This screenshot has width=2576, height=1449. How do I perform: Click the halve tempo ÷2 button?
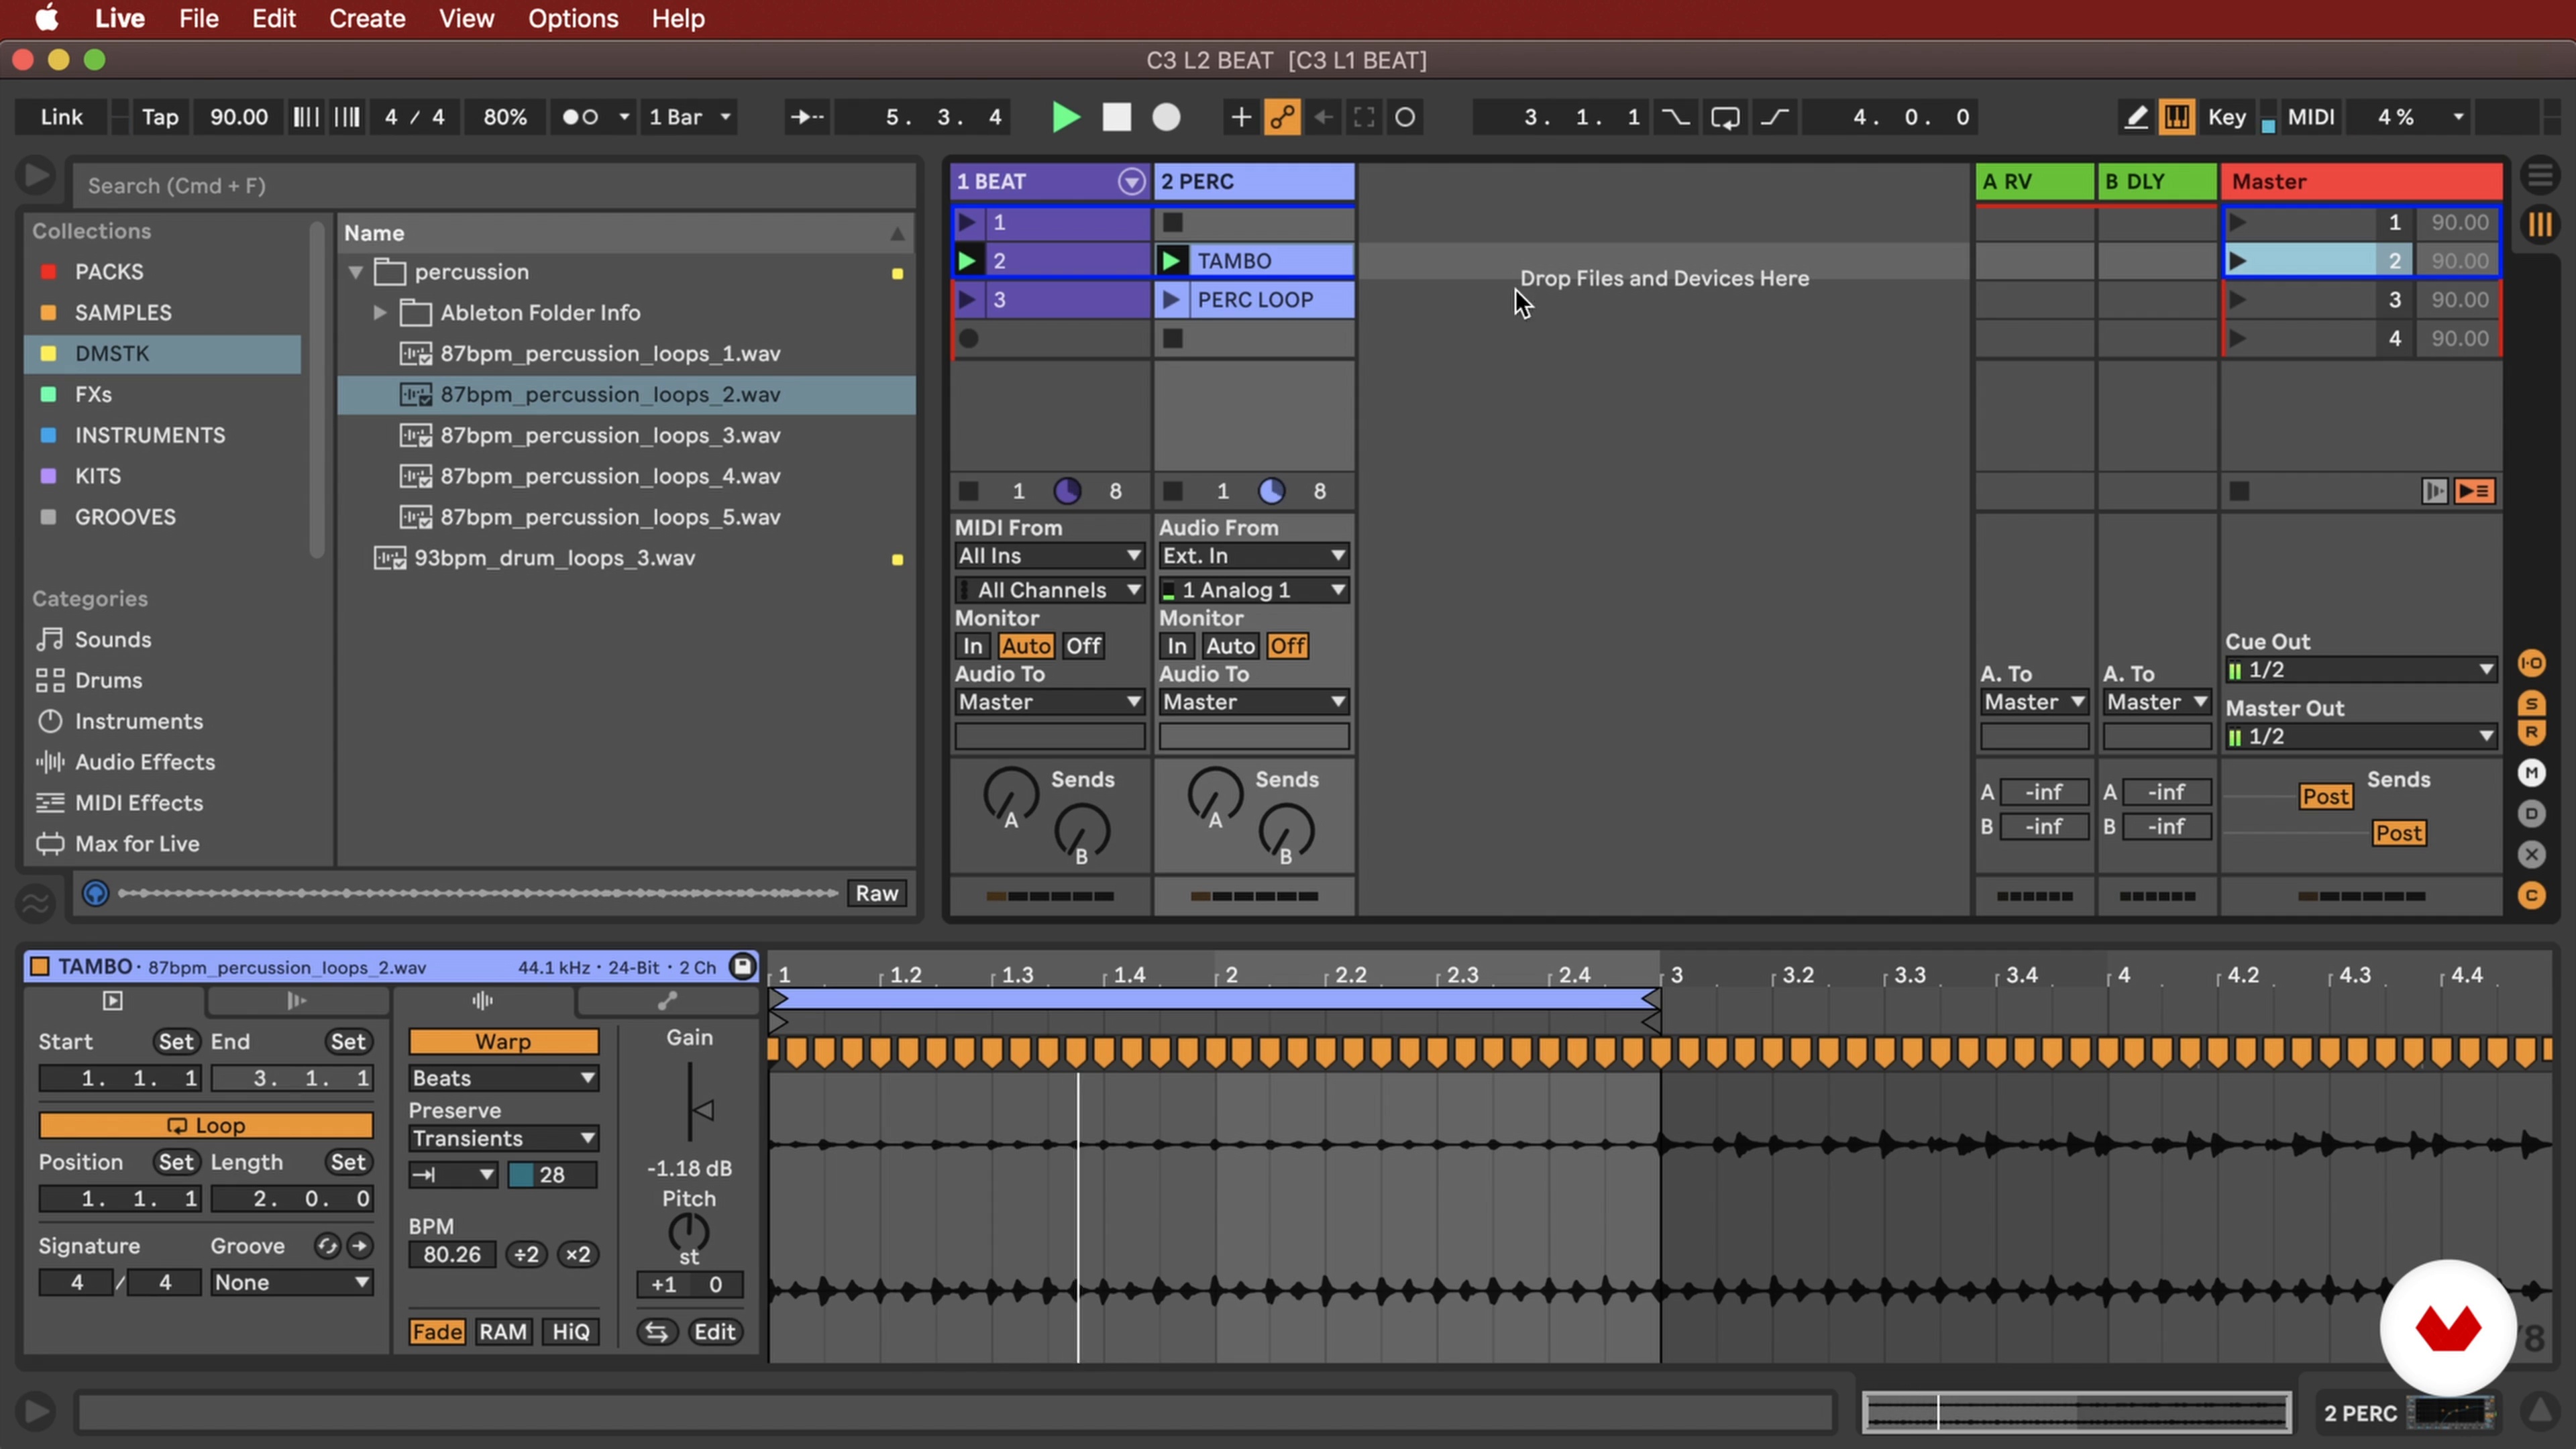(526, 1255)
